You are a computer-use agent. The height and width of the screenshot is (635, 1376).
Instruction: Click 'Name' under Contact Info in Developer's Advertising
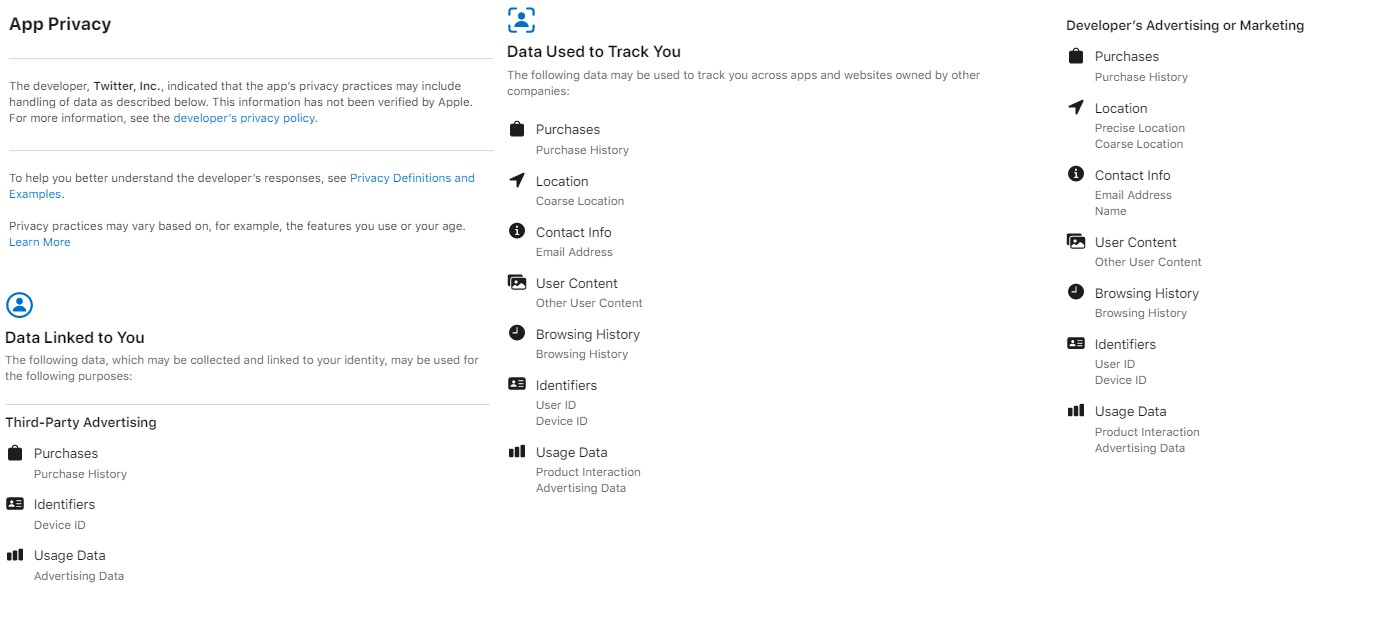pos(1111,211)
